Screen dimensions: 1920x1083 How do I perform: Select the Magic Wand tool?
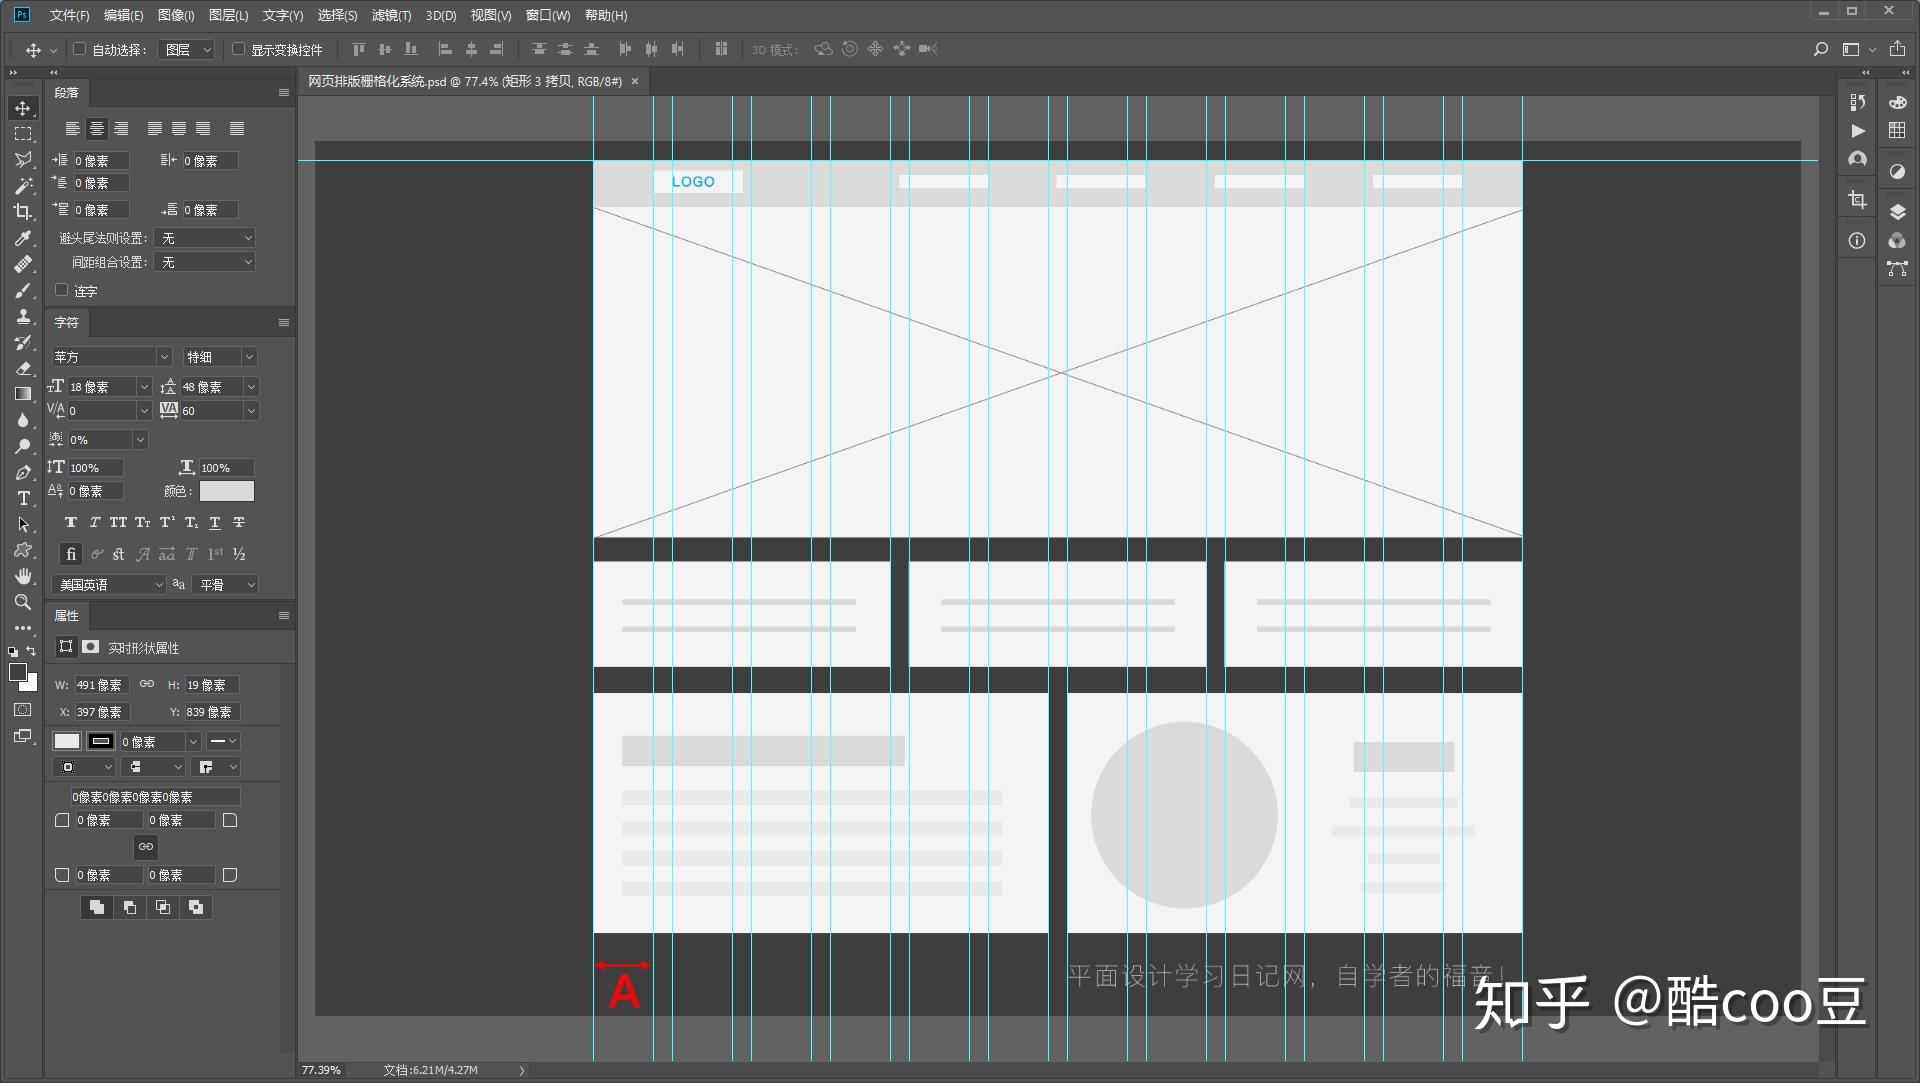click(23, 186)
